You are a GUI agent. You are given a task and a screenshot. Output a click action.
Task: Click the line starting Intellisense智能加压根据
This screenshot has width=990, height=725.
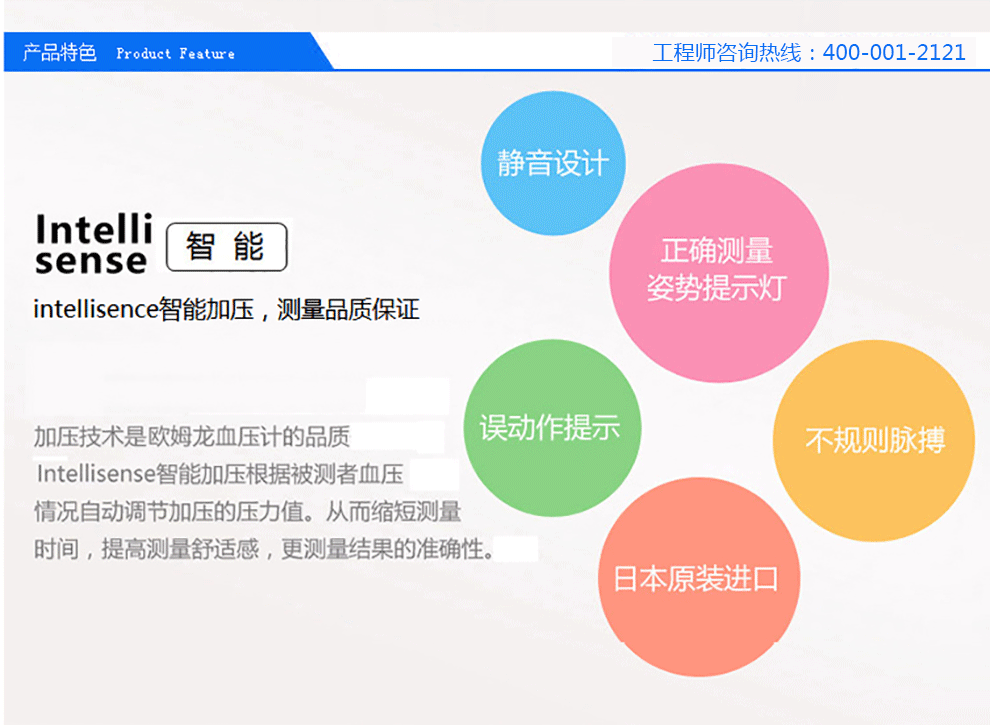pos(220,473)
